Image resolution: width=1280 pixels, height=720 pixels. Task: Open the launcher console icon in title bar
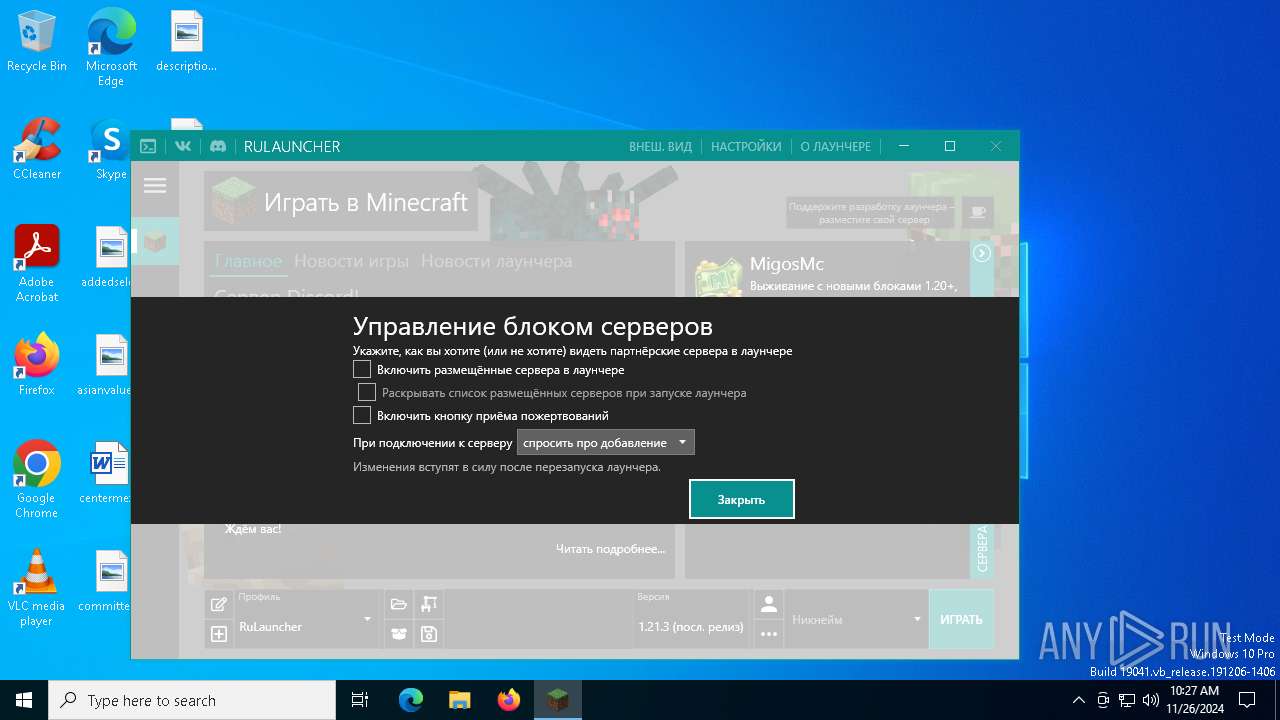pos(148,146)
